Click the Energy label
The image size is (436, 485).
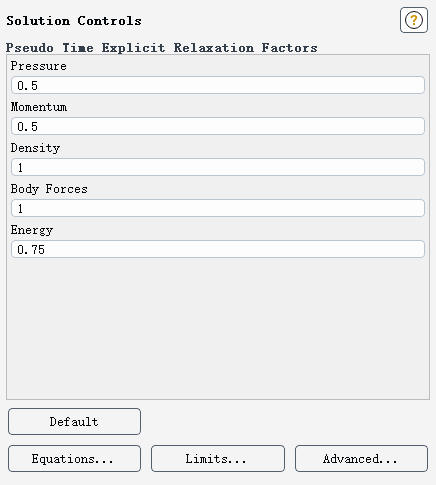[32, 230]
